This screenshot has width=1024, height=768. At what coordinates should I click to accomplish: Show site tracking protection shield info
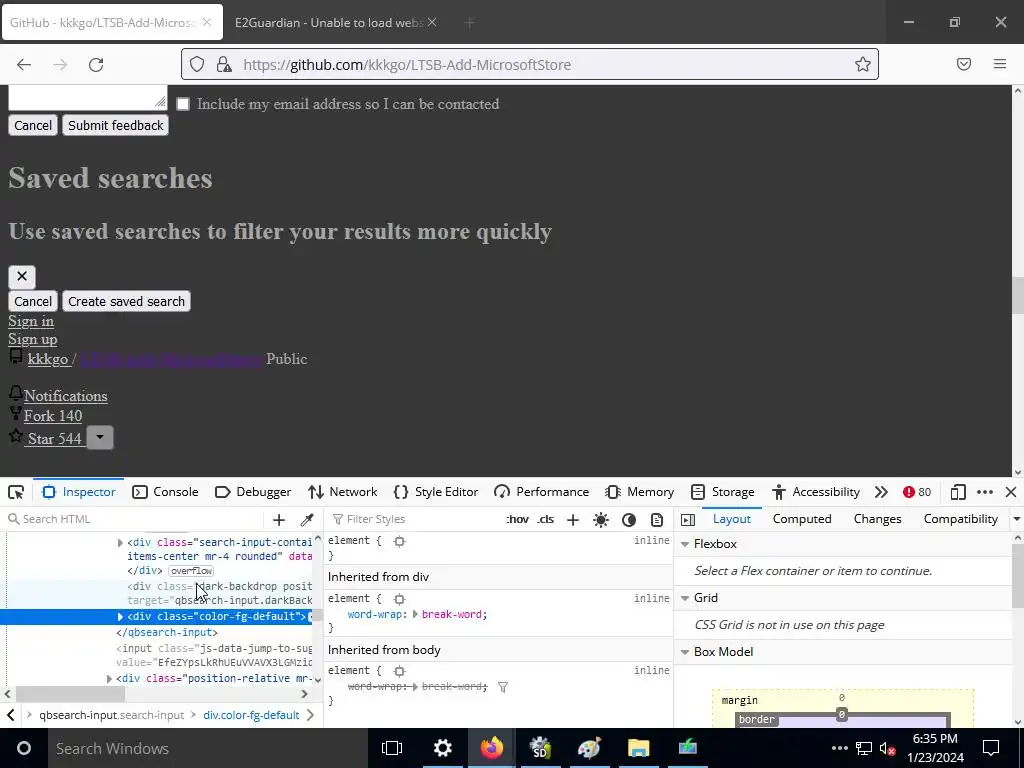point(197,64)
